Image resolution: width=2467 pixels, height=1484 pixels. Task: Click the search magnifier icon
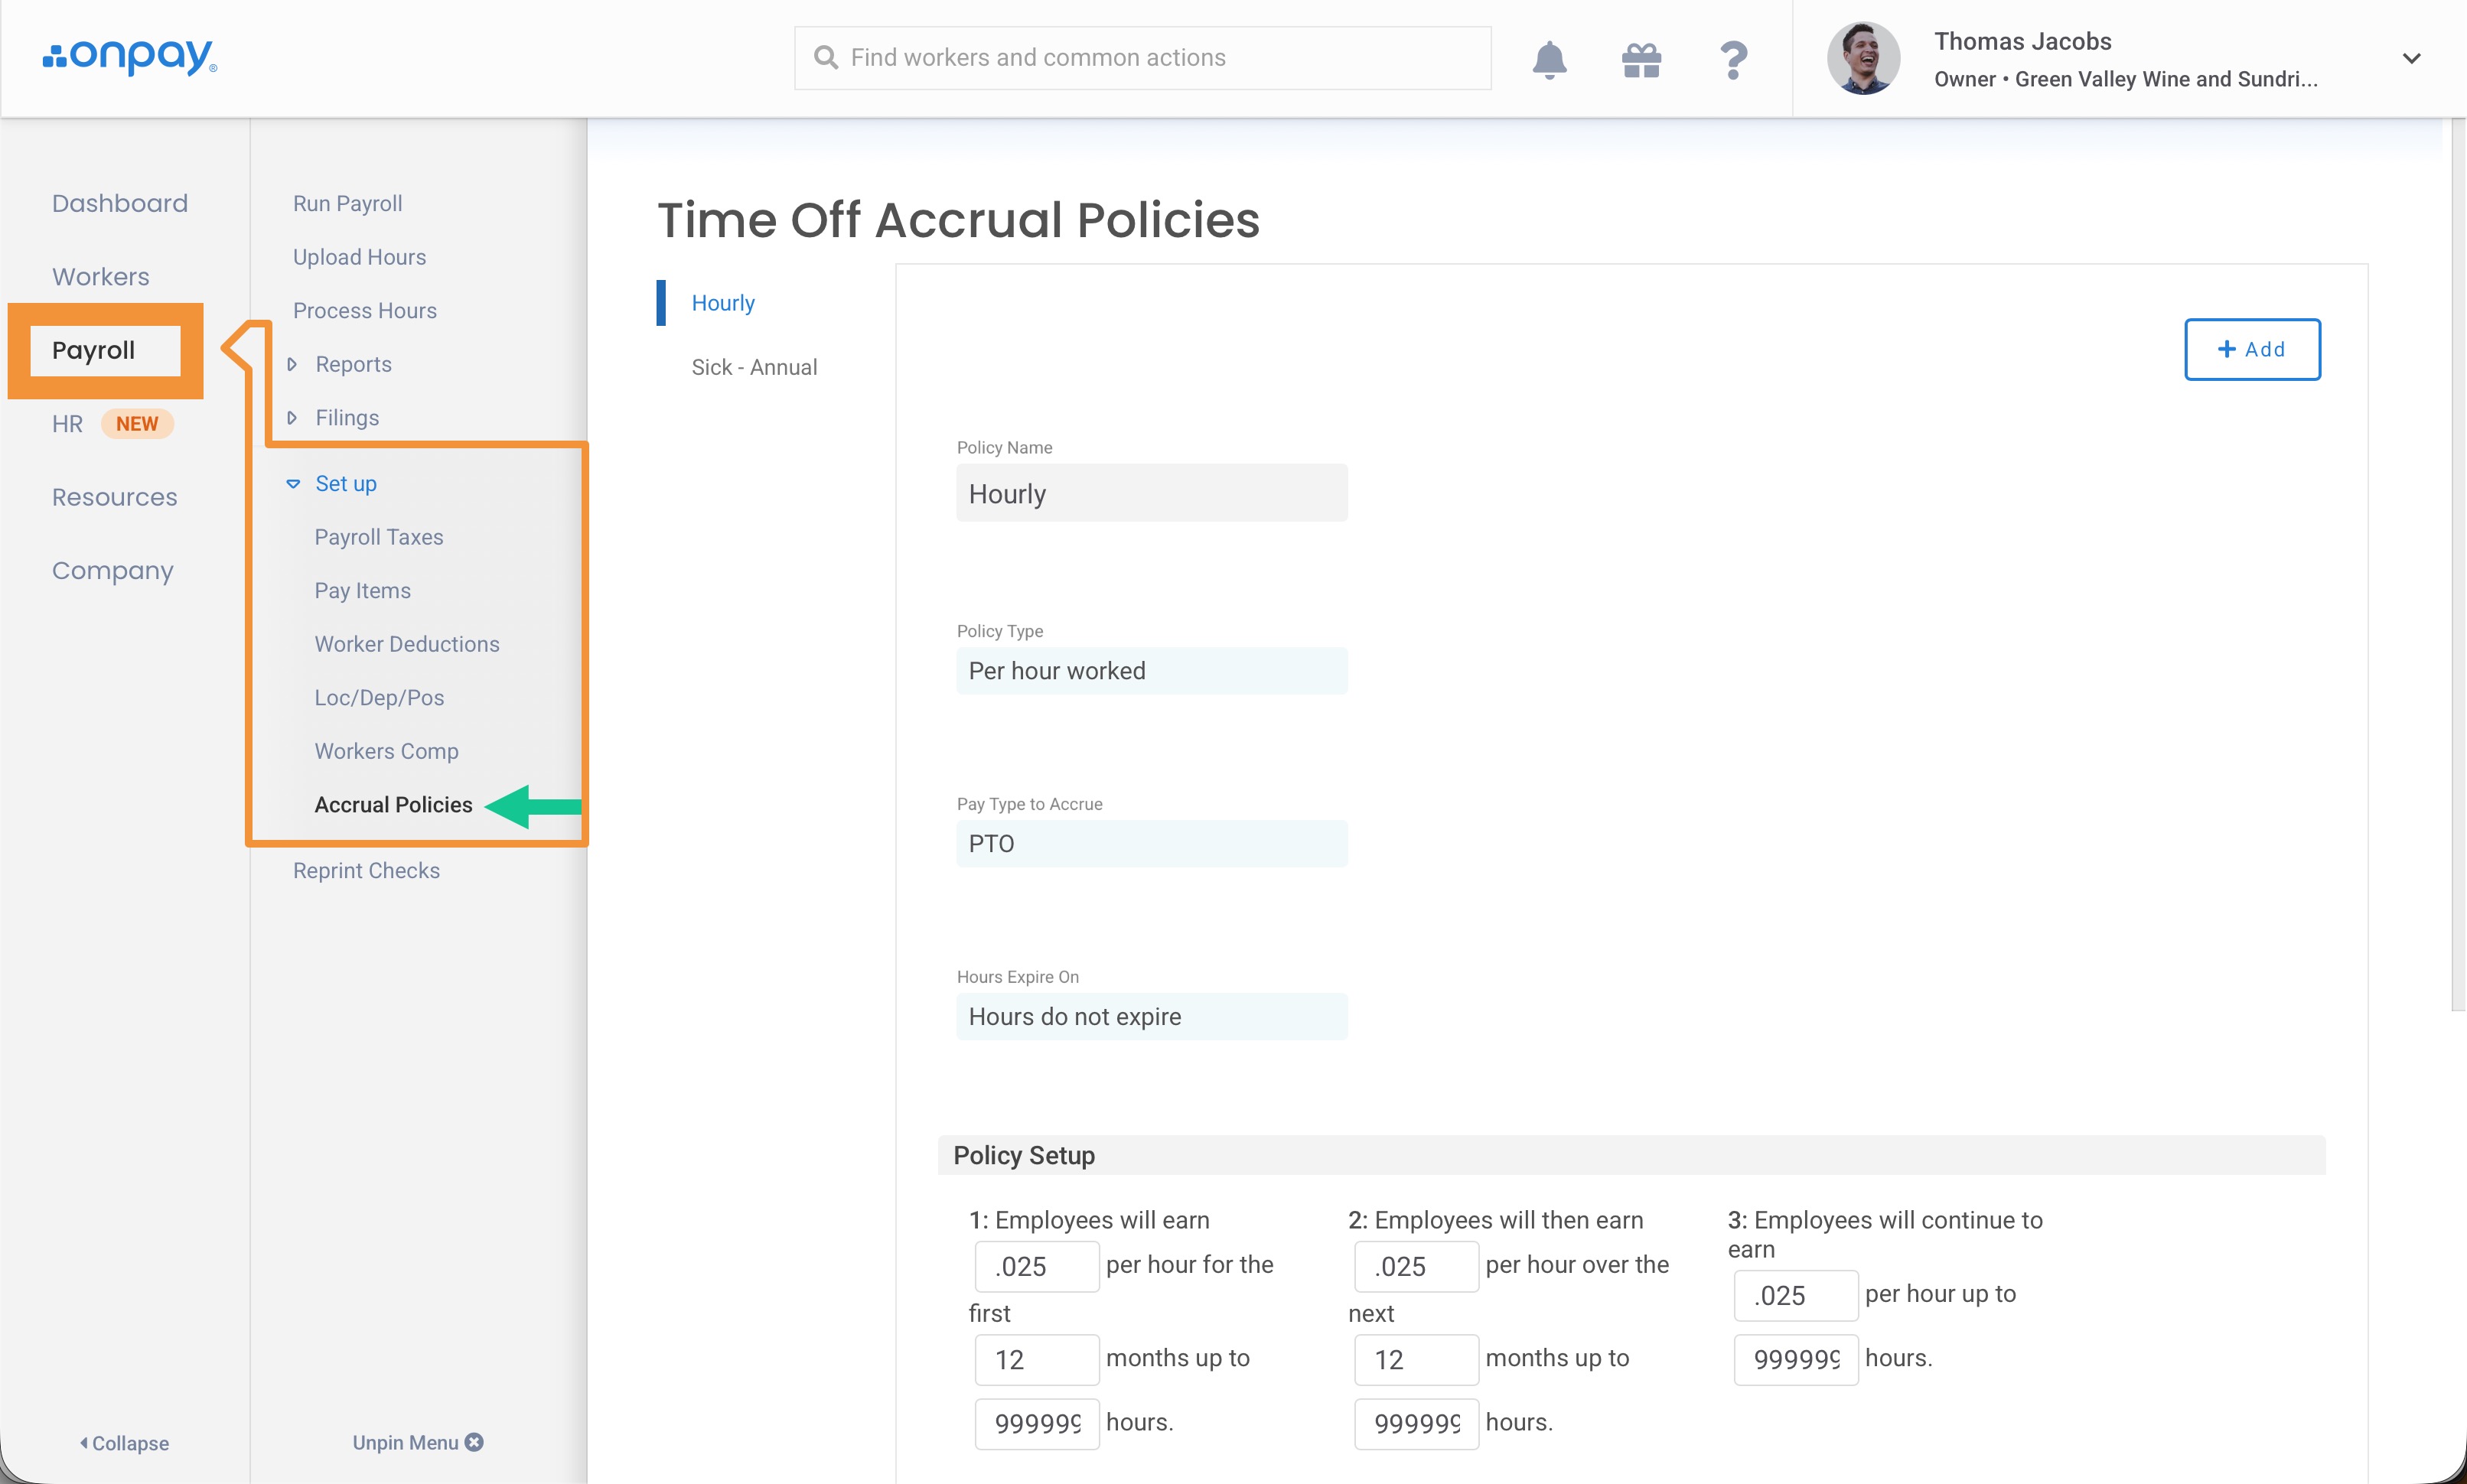(825, 58)
